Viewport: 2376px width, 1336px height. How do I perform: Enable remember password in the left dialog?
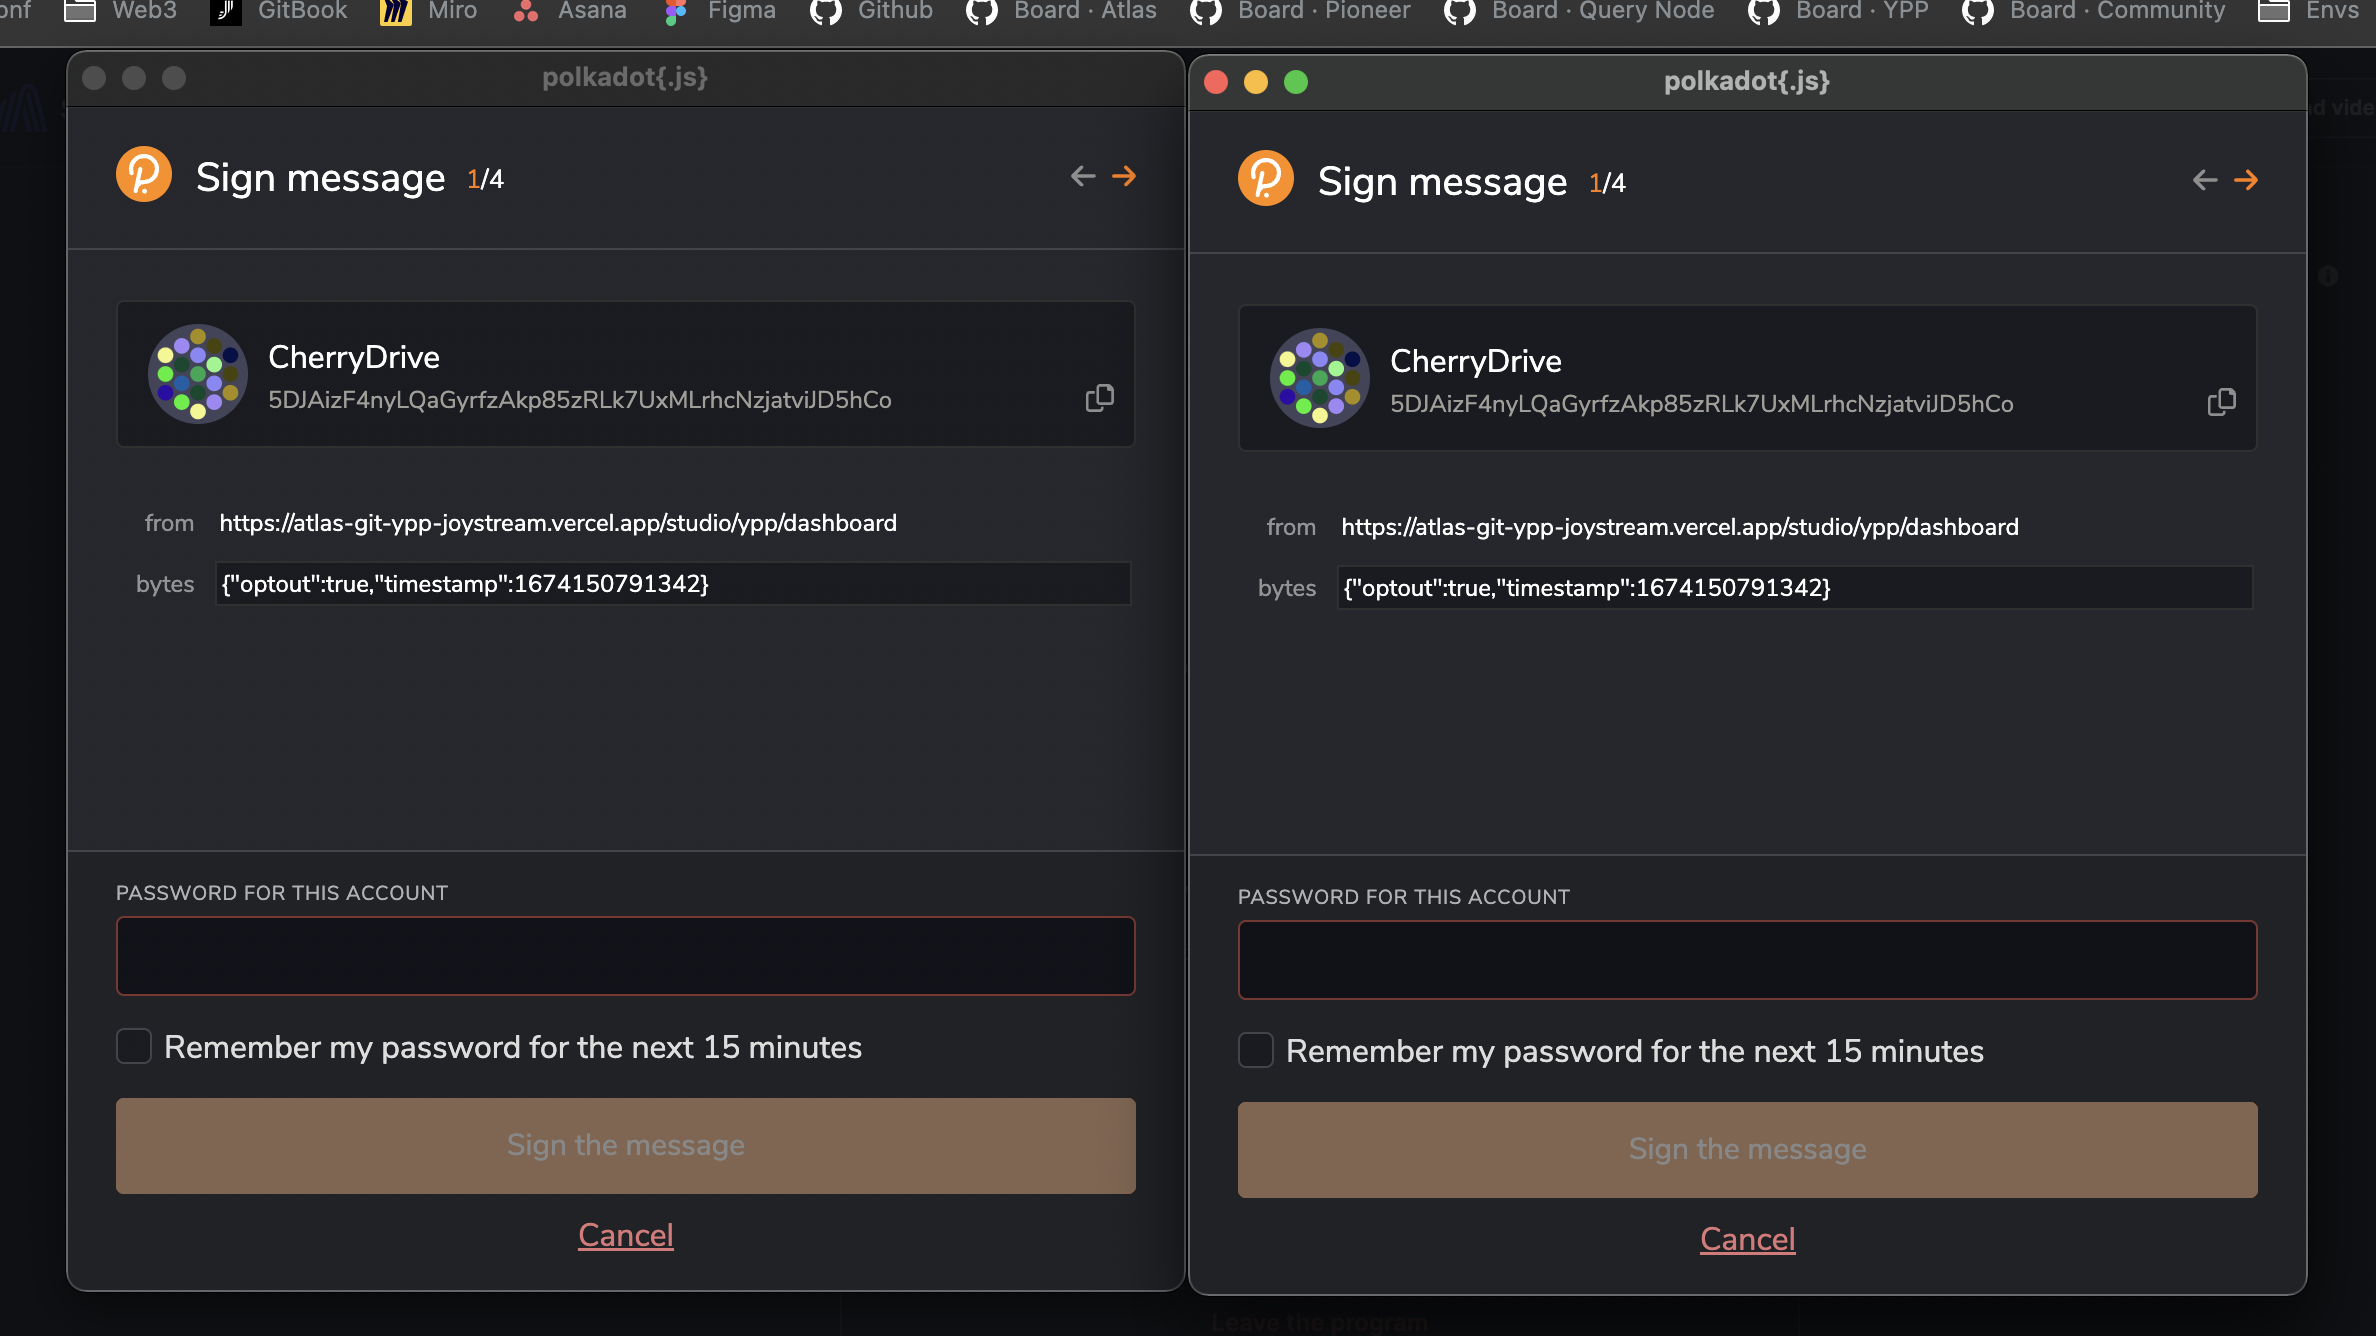click(x=133, y=1046)
